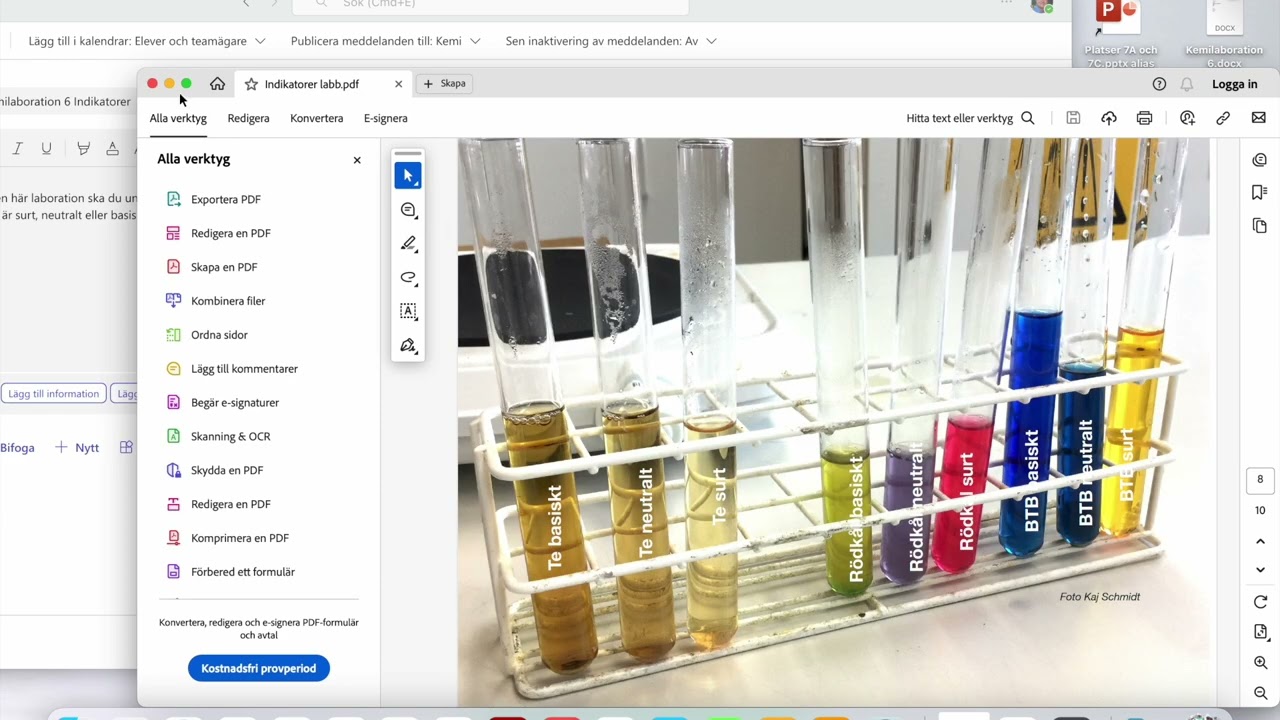Click Logga in
This screenshot has height=720, width=1280.
[x=1235, y=84]
